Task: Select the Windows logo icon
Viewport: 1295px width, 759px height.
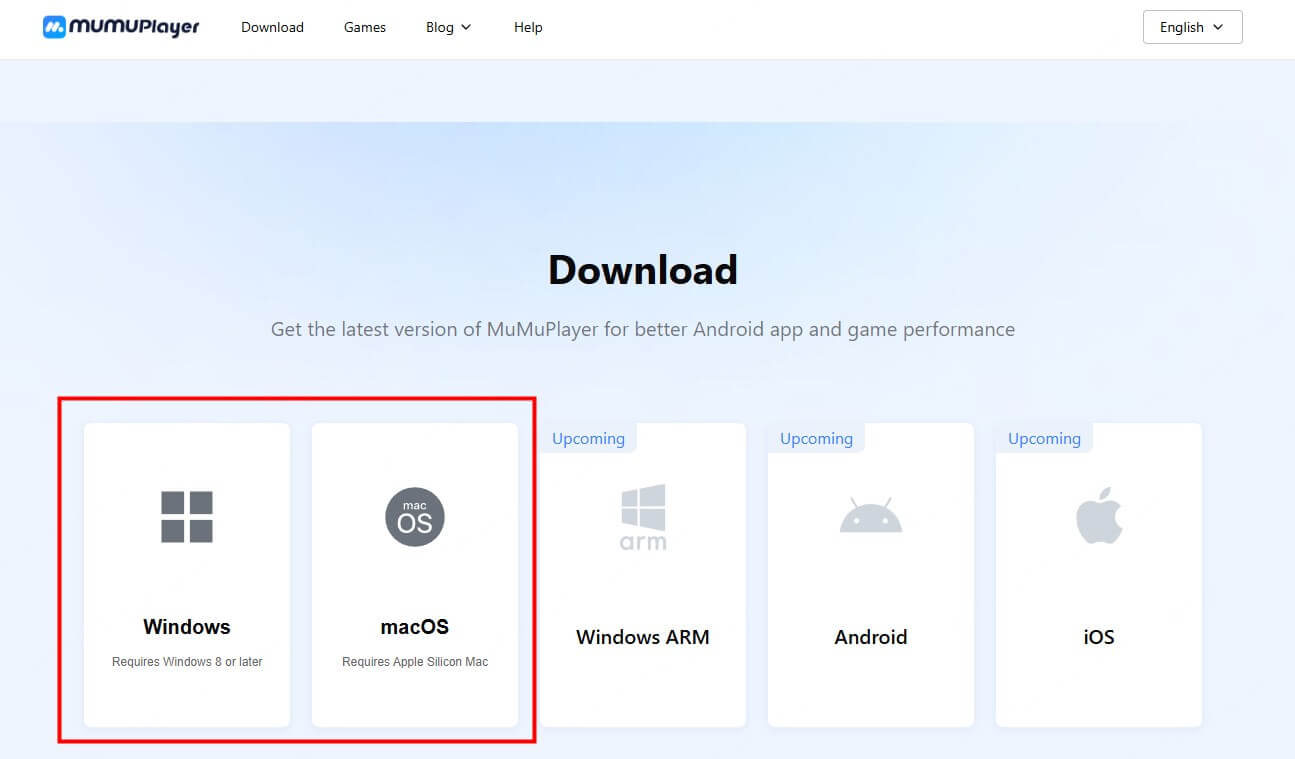Action: point(186,515)
